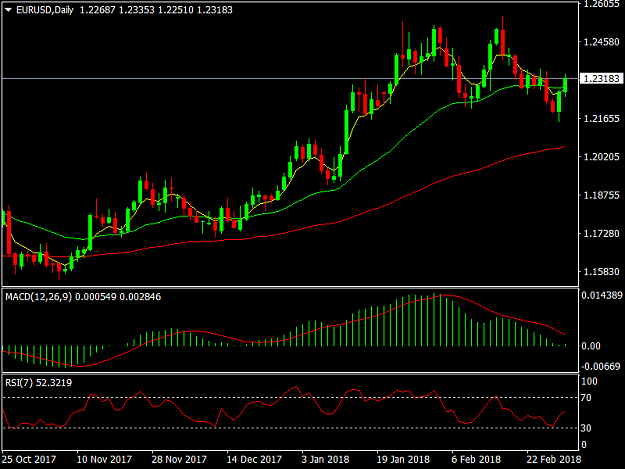This screenshot has height=469, width=625.
Task: Click the 28 Nov 2017 date label
Action: pos(179,459)
